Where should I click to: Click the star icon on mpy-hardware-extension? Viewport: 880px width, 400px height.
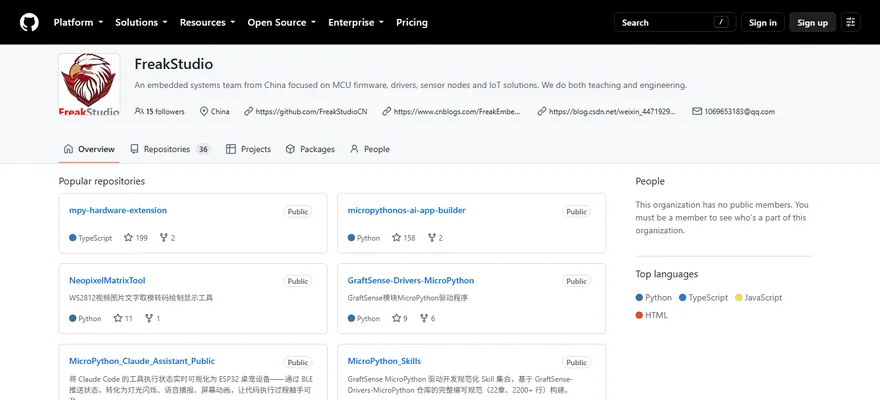pyautogui.click(x=128, y=238)
